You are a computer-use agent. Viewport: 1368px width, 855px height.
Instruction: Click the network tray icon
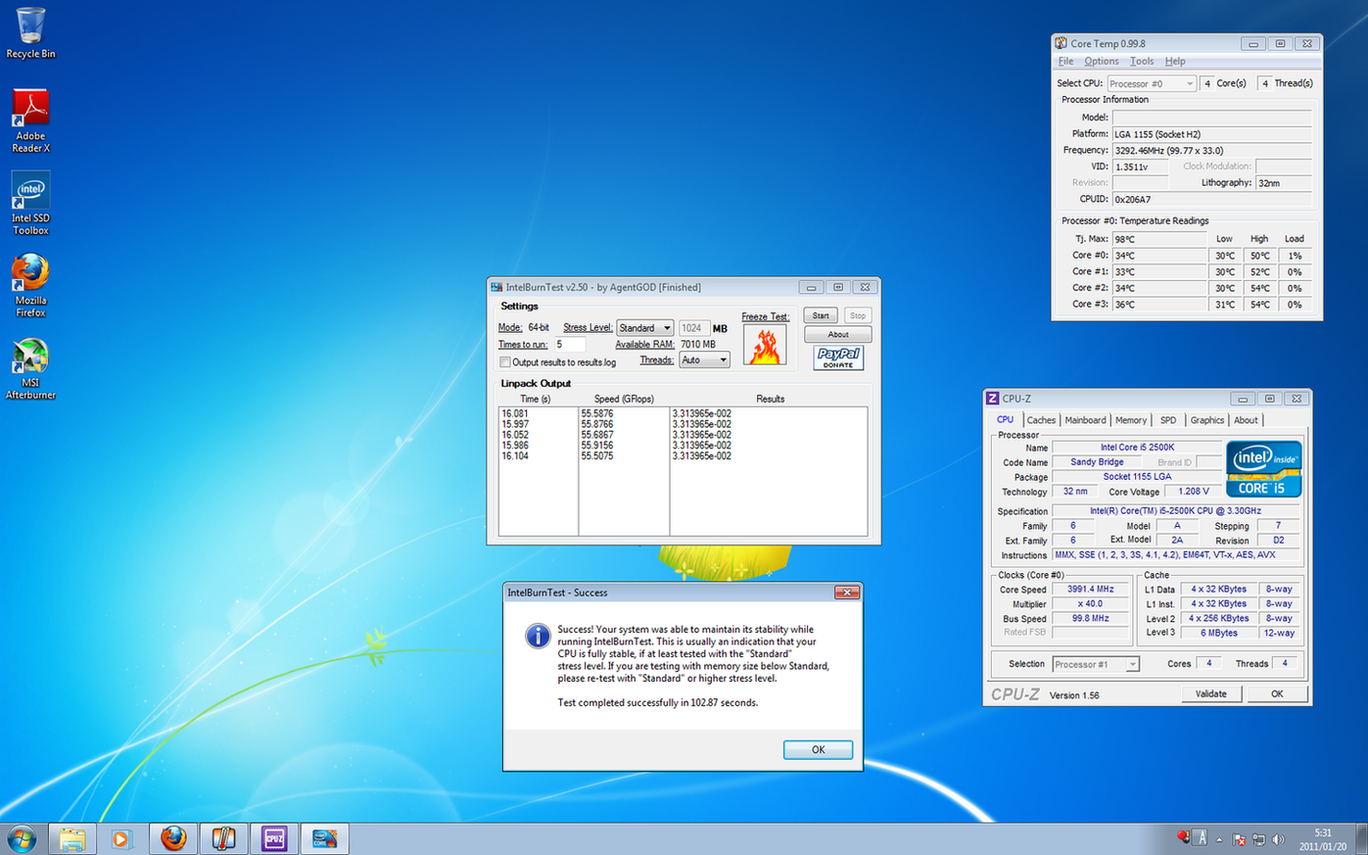tap(1259, 839)
